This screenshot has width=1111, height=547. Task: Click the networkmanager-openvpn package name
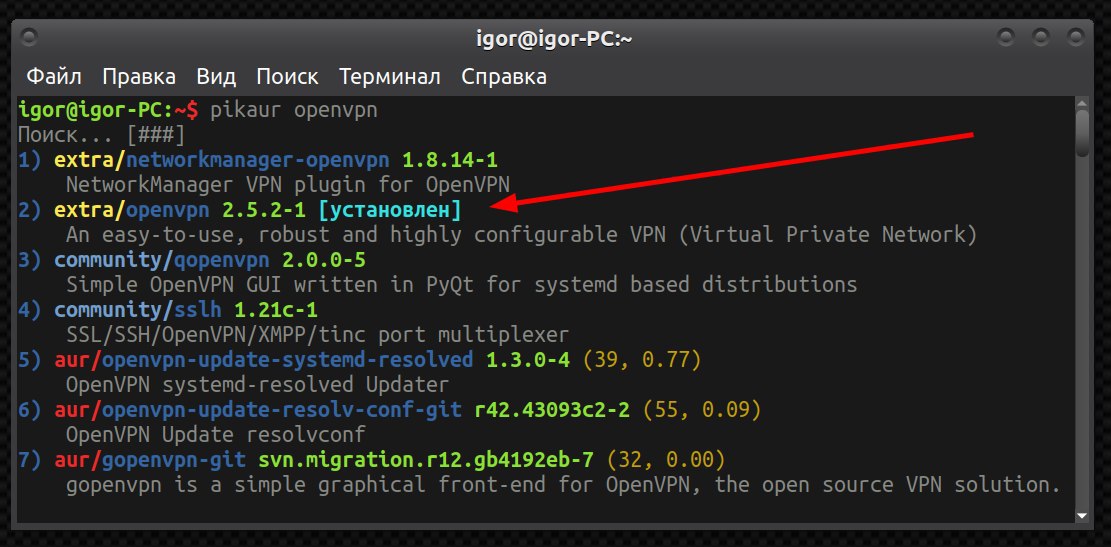[258, 159]
